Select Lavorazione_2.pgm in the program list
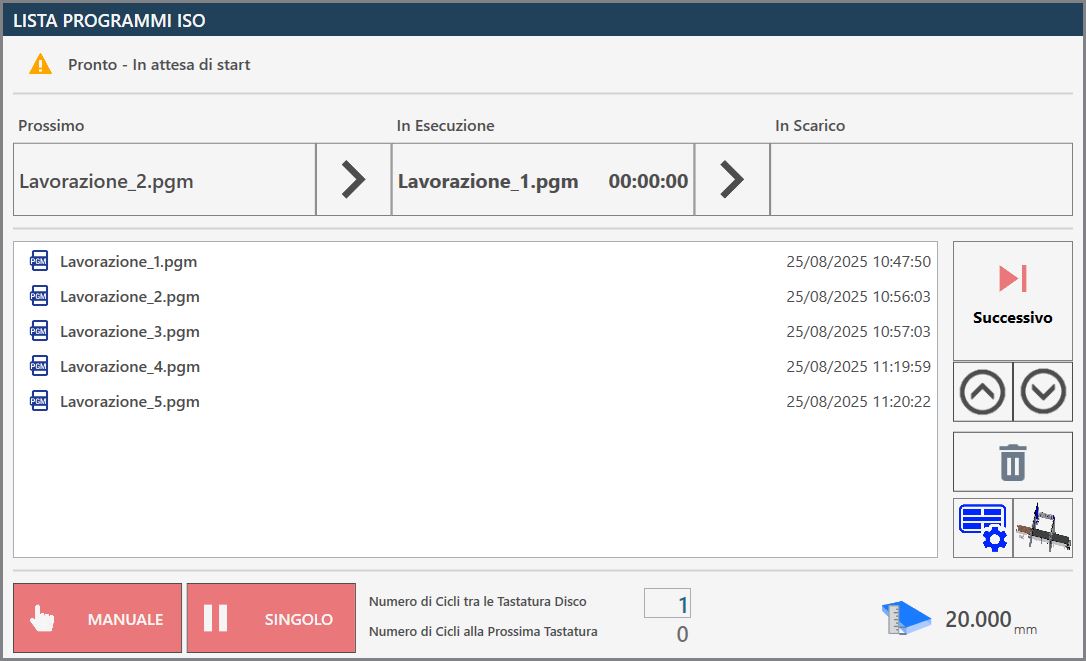 (475, 297)
